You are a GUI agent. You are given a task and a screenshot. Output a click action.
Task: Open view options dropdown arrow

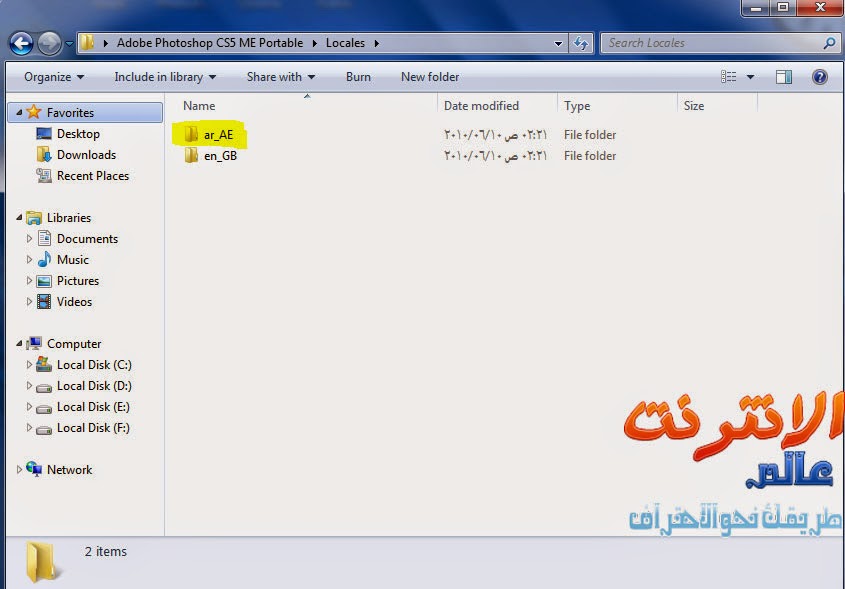pos(750,77)
